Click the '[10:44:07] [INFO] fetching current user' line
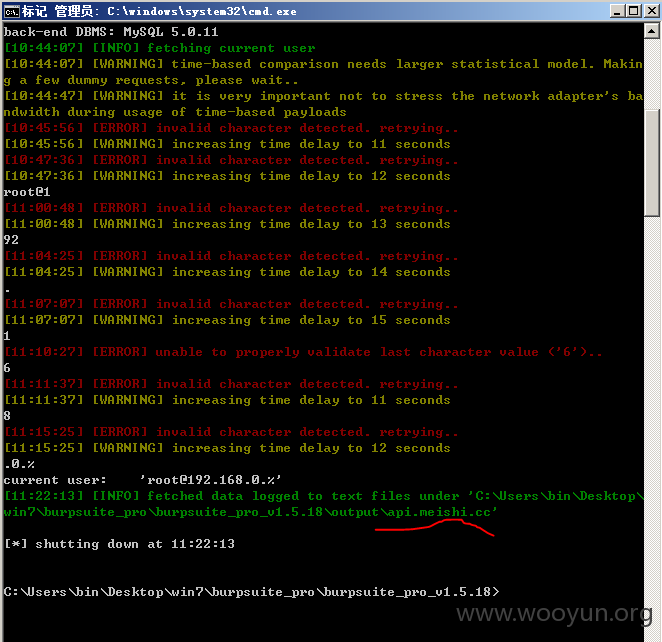 click(160, 48)
